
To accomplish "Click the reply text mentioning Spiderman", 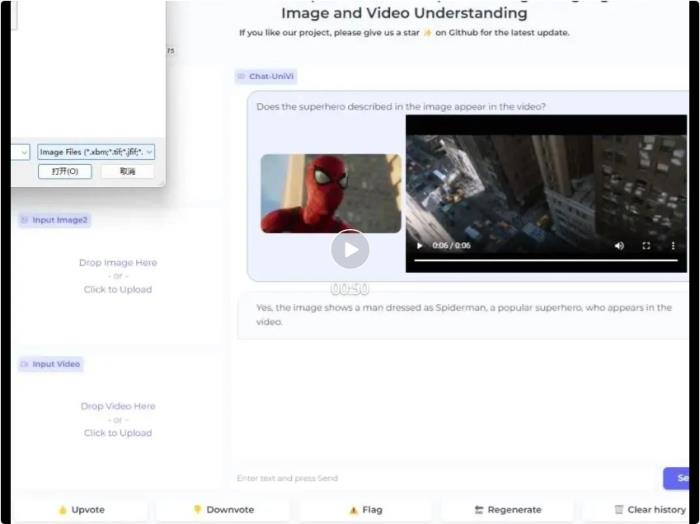I will tap(464, 314).
